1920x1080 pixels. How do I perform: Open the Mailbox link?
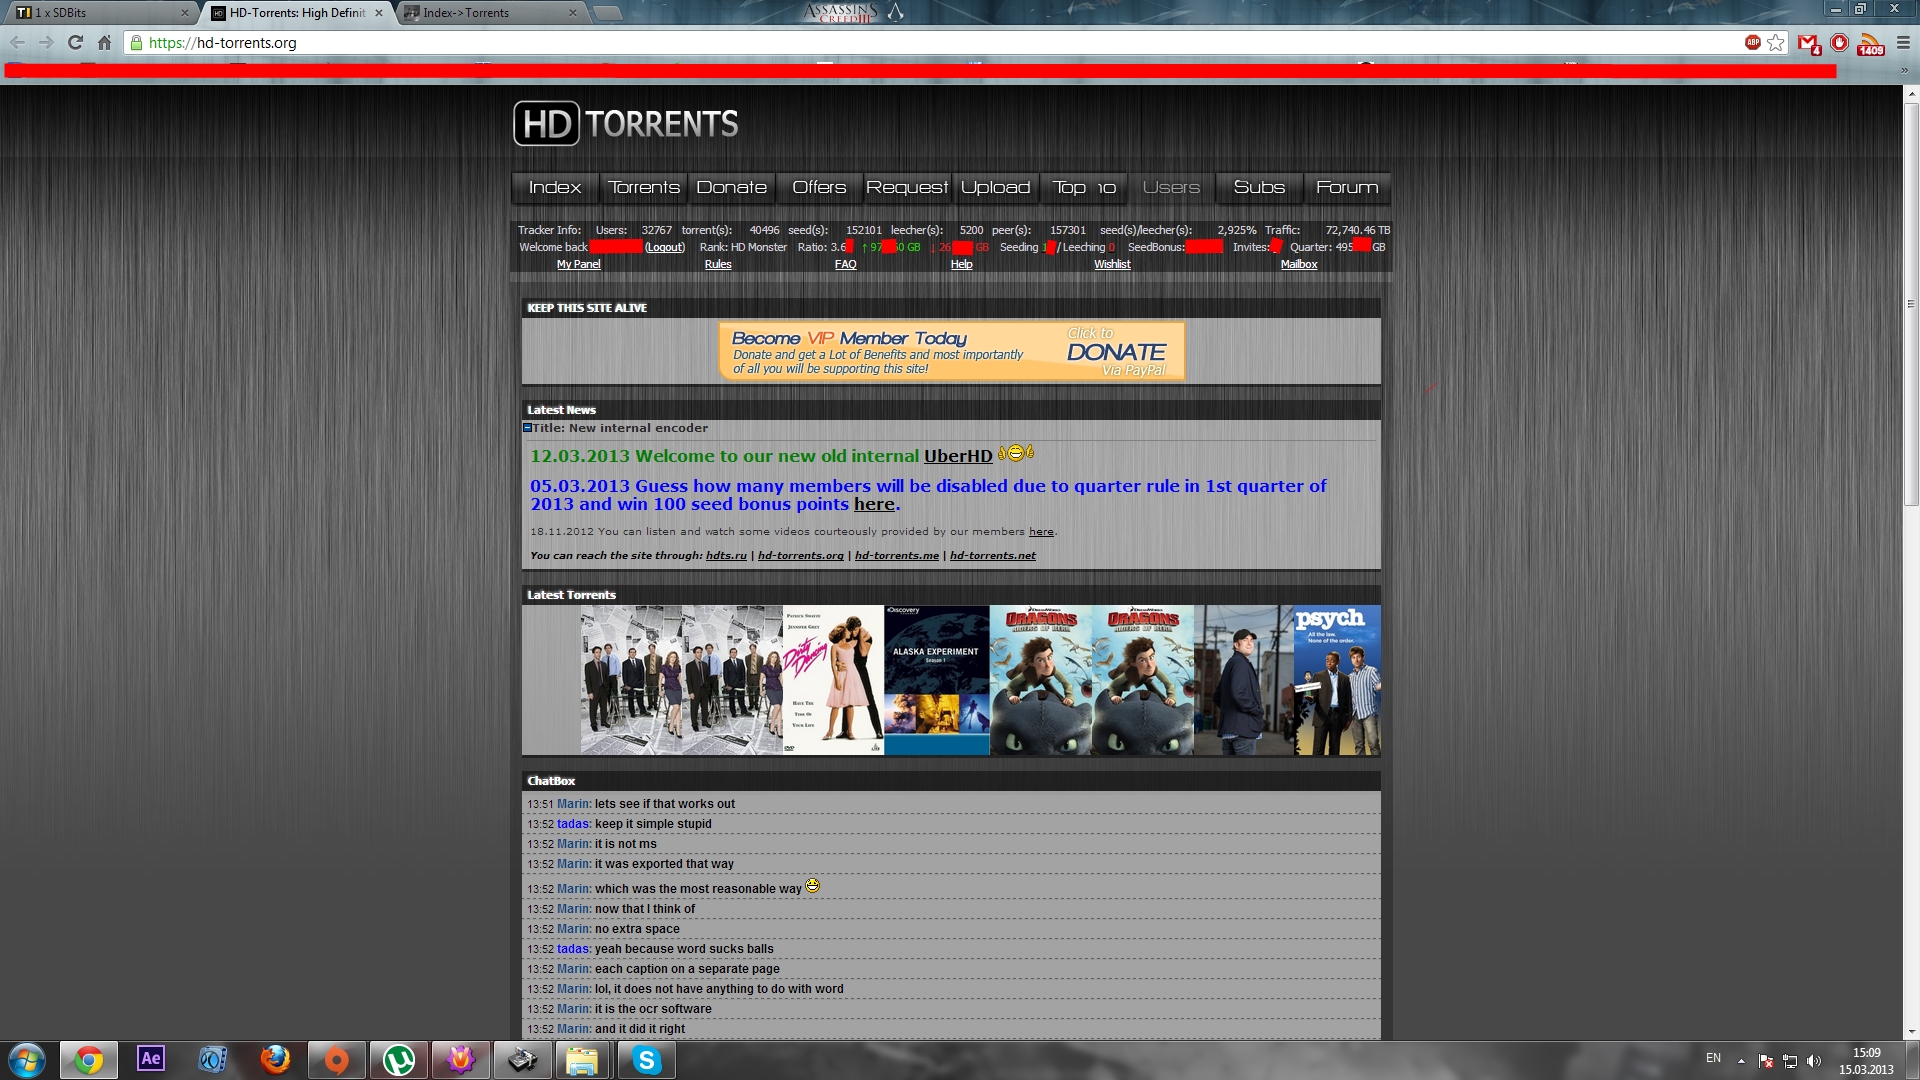click(1299, 264)
